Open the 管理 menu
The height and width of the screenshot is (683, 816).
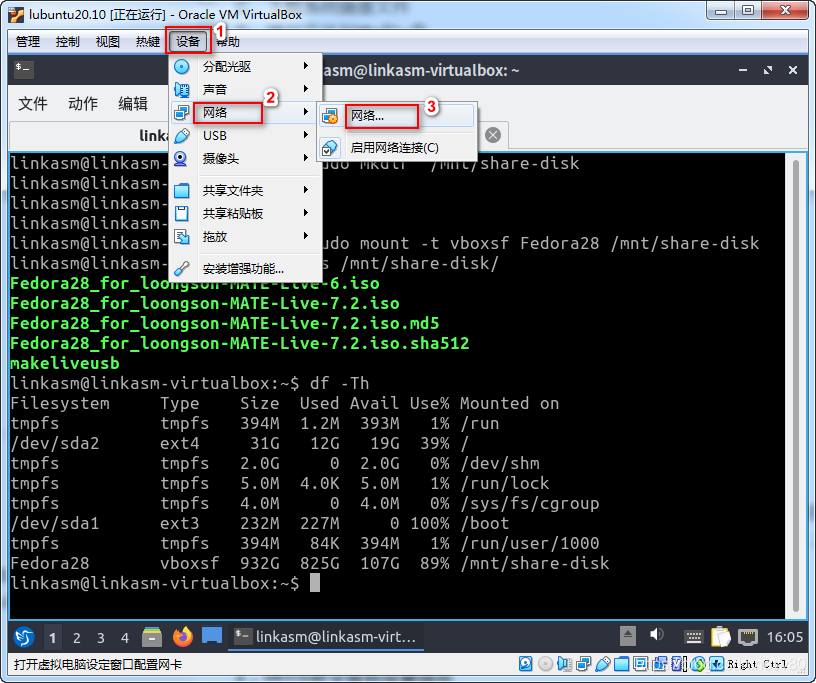click(28, 41)
